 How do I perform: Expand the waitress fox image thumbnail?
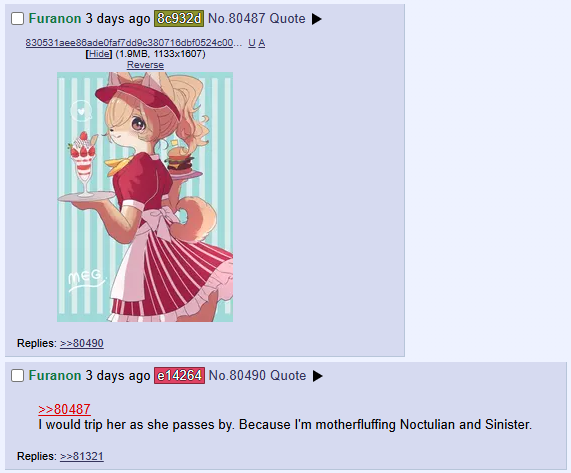point(145,197)
